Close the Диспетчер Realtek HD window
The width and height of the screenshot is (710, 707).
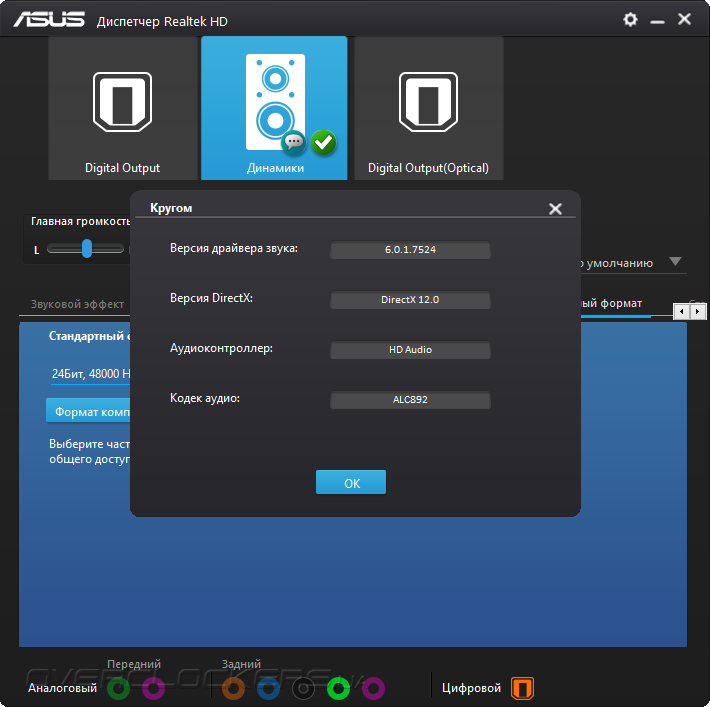tap(684, 19)
